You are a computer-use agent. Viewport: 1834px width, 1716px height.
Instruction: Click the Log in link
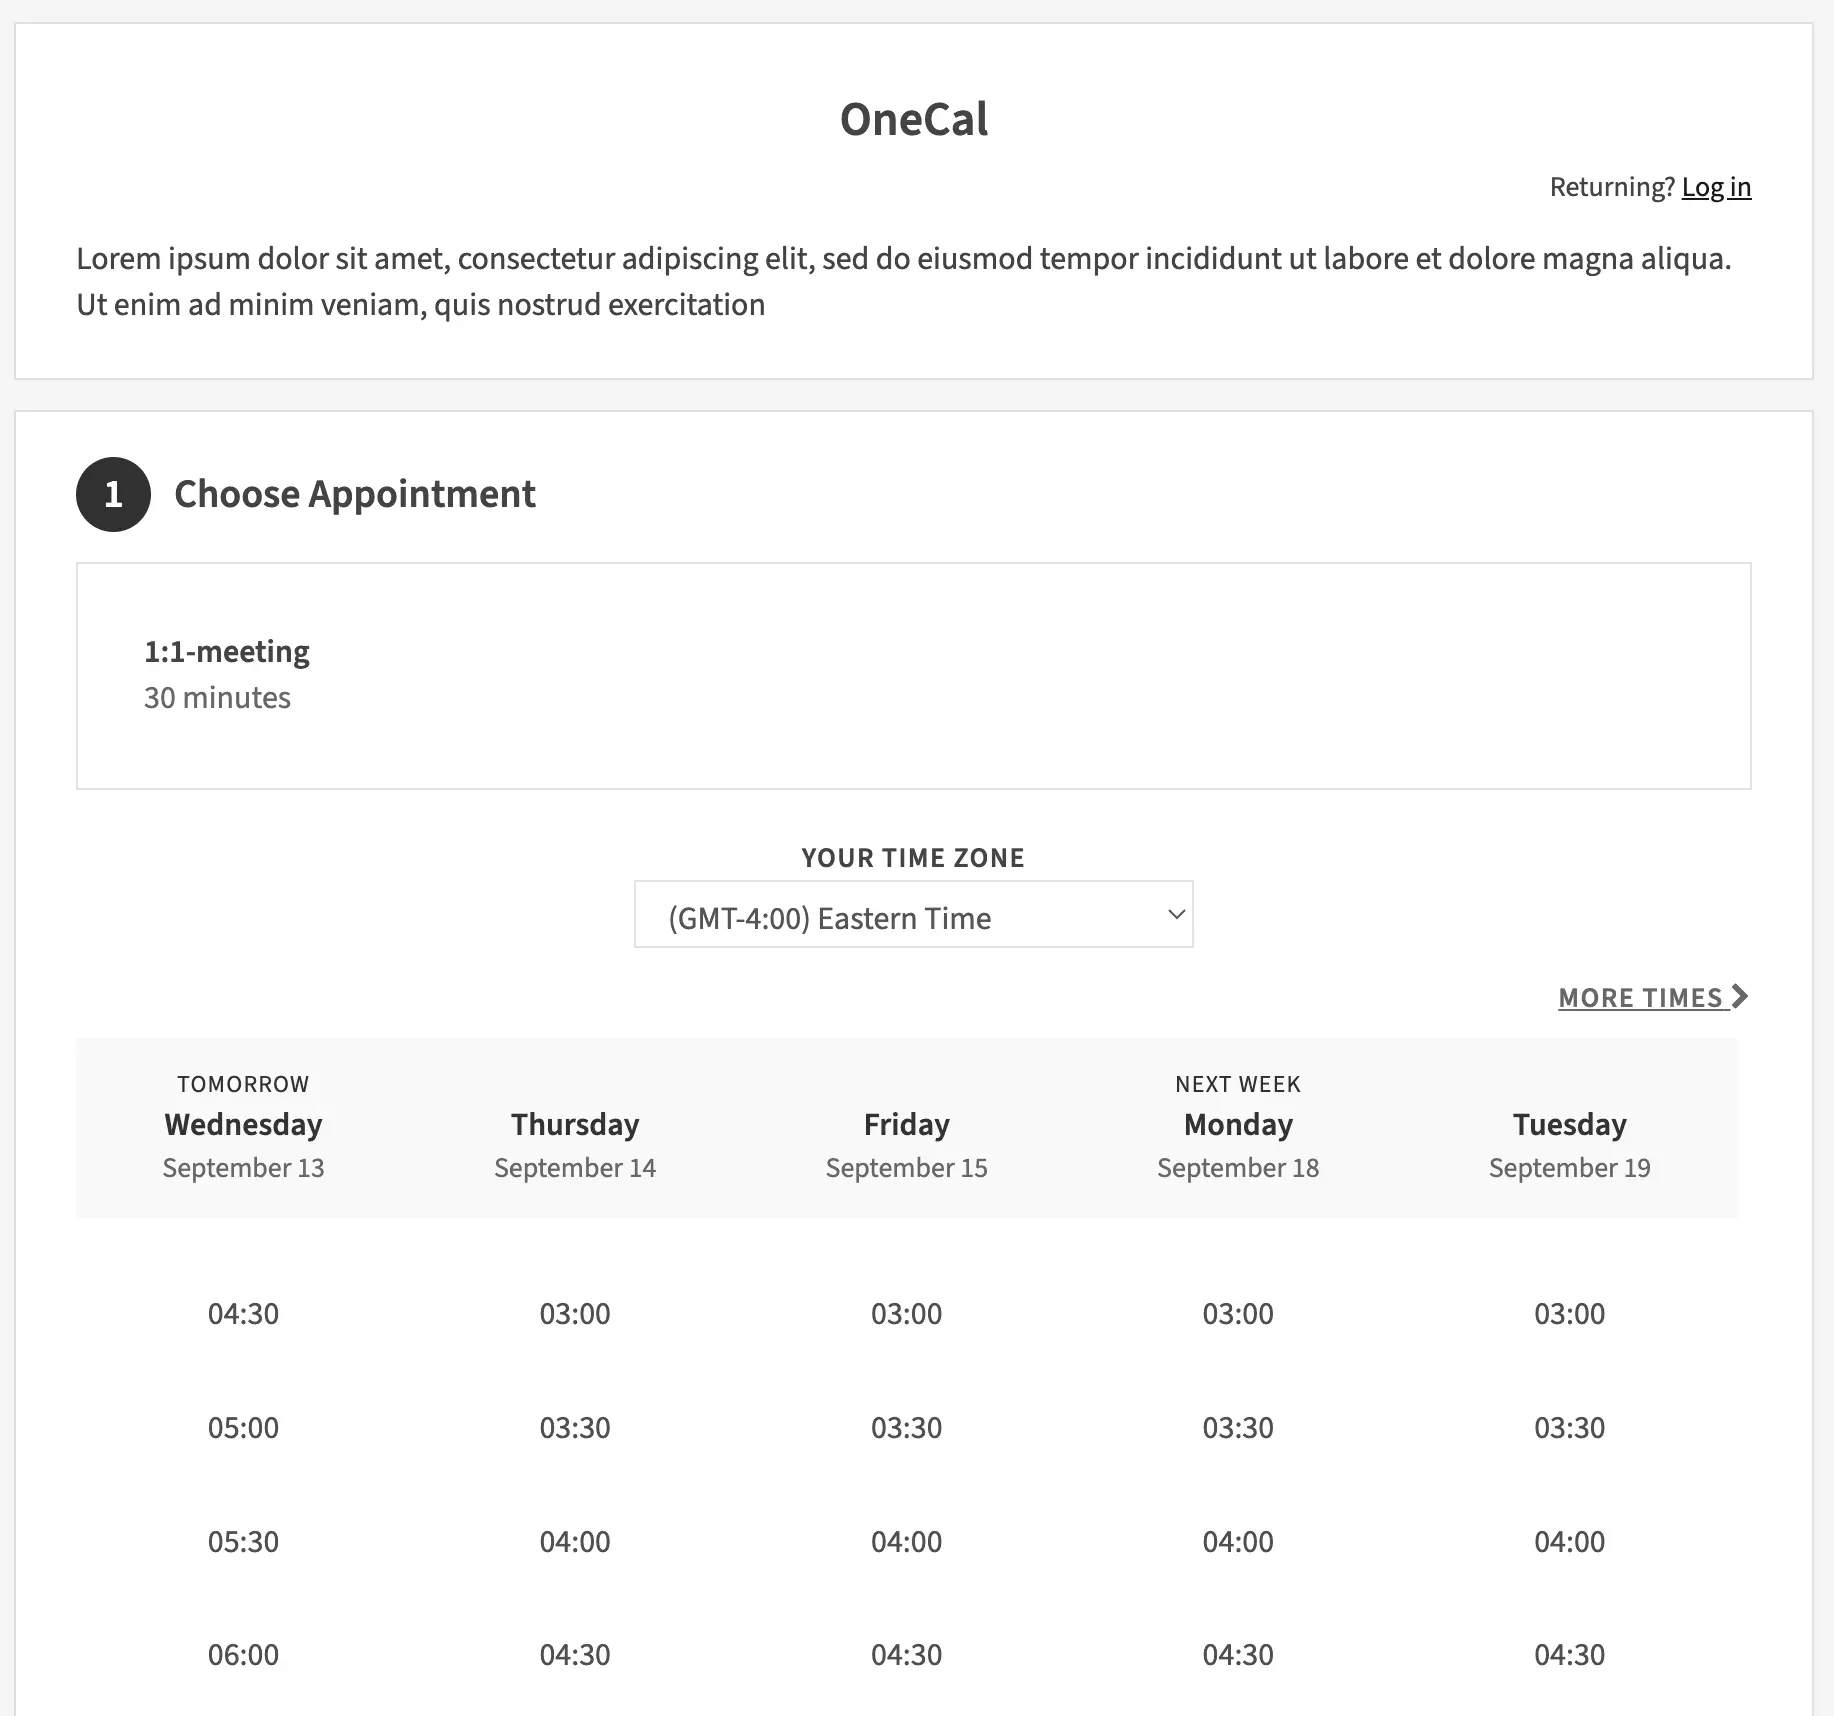1716,187
